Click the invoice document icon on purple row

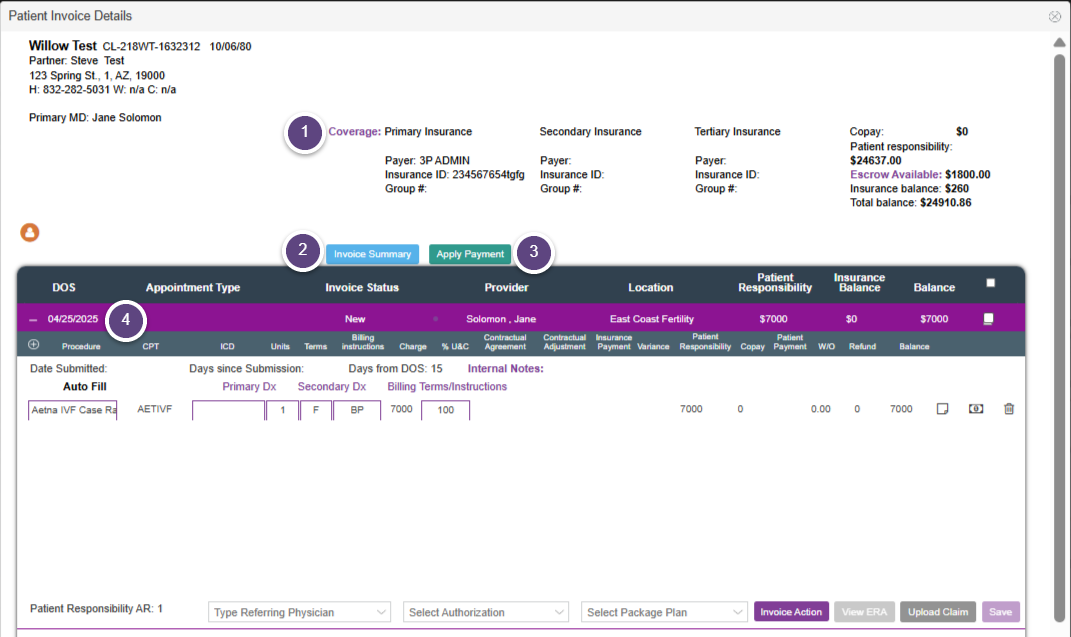(x=988, y=319)
